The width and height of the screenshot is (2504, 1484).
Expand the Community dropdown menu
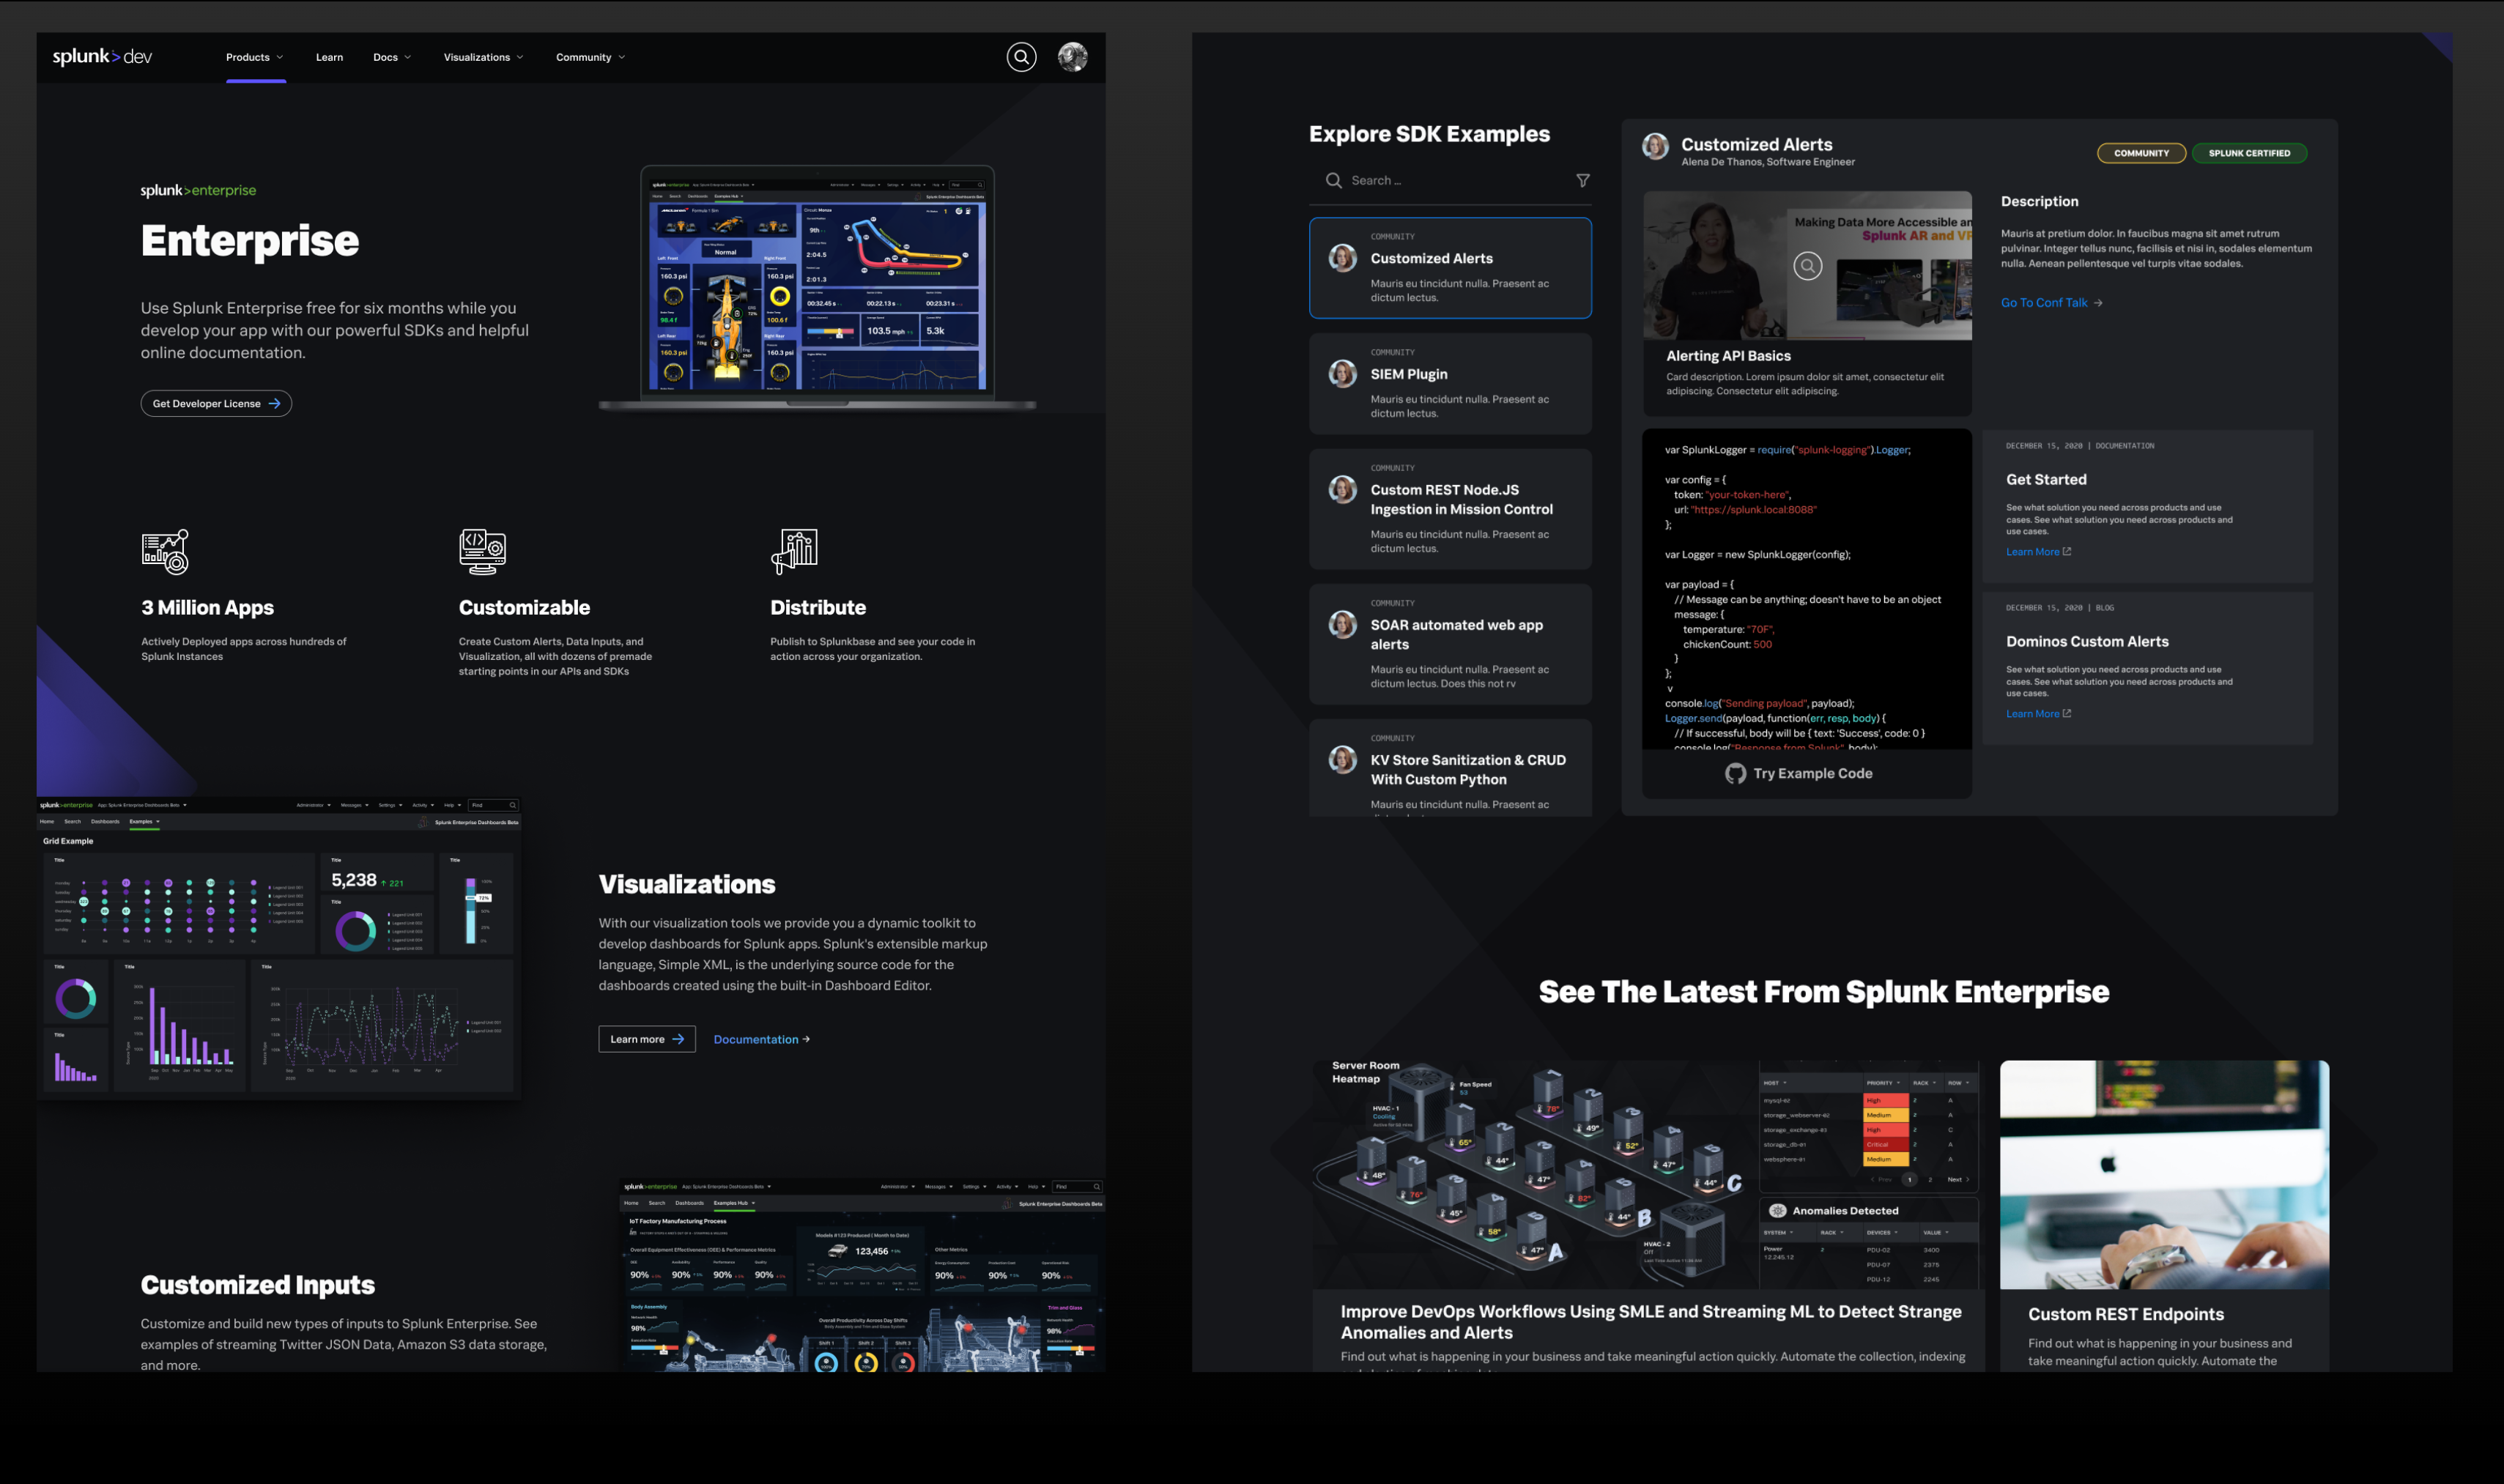[x=590, y=57]
